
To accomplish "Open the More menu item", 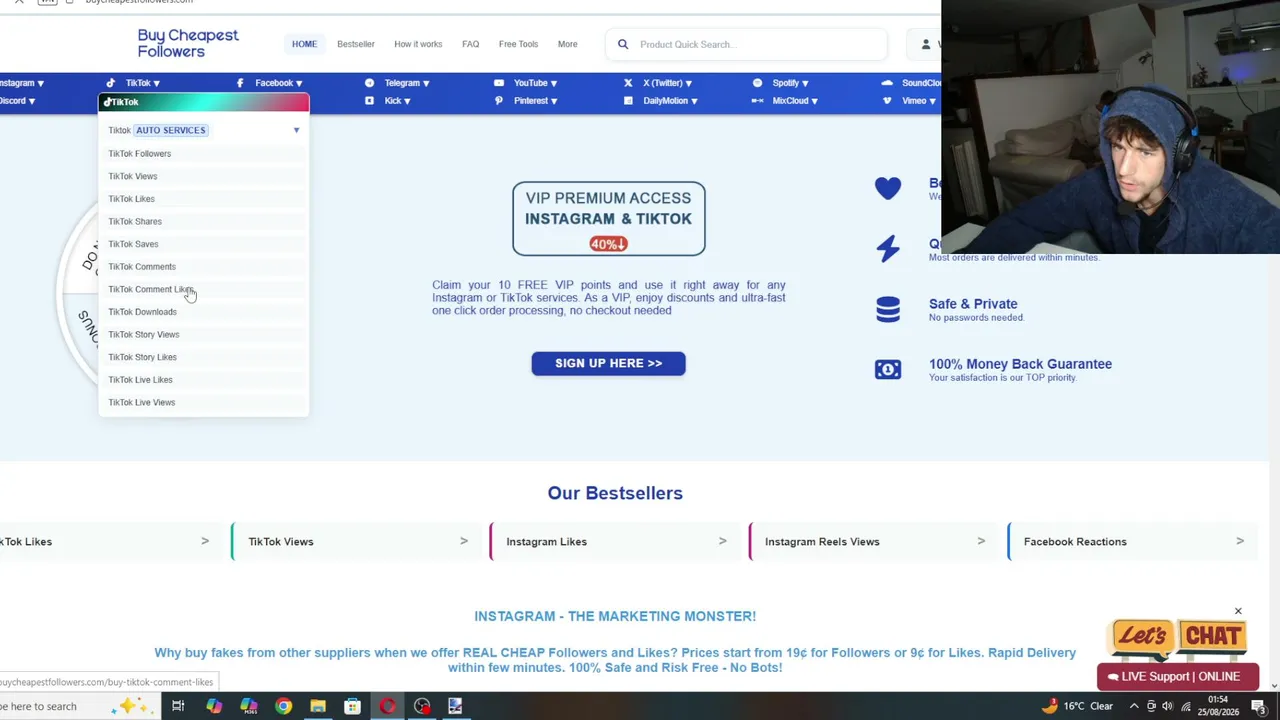I will coord(567,44).
